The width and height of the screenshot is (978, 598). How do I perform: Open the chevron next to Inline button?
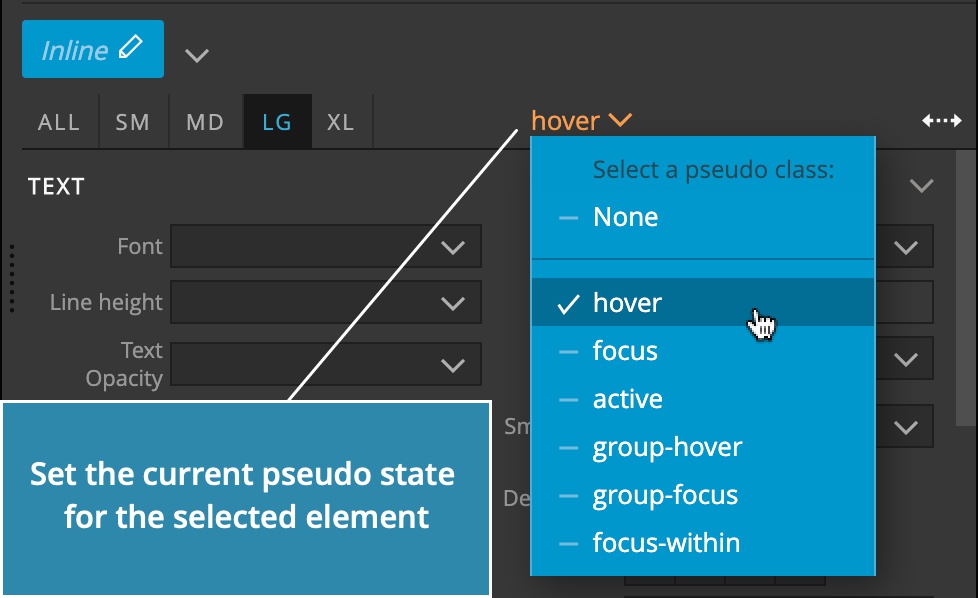[x=196, y=55]
